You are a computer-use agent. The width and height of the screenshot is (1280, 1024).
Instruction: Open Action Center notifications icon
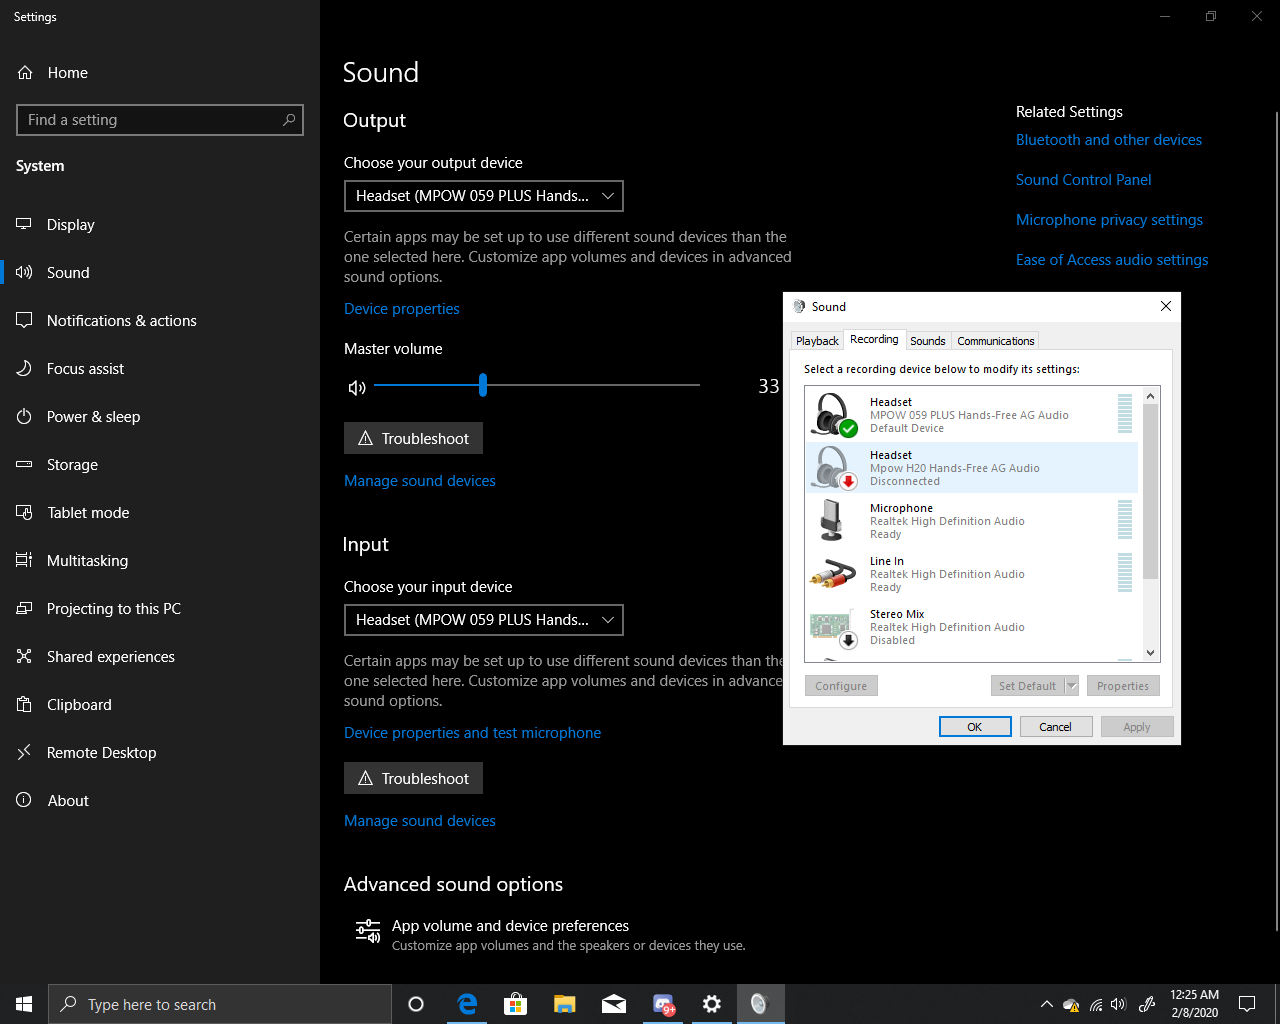(1247, 1004)
